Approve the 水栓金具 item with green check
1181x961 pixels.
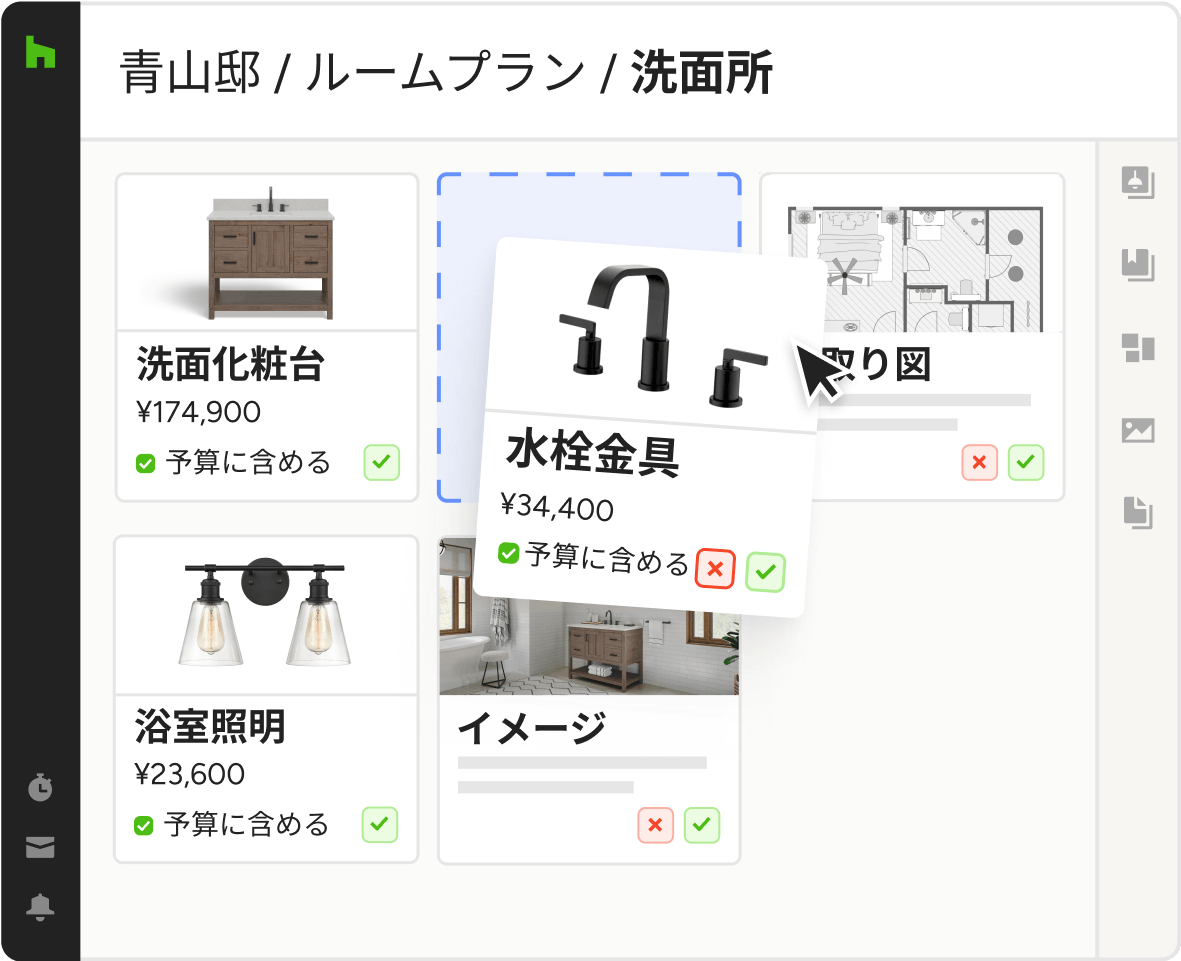[765, 572]
